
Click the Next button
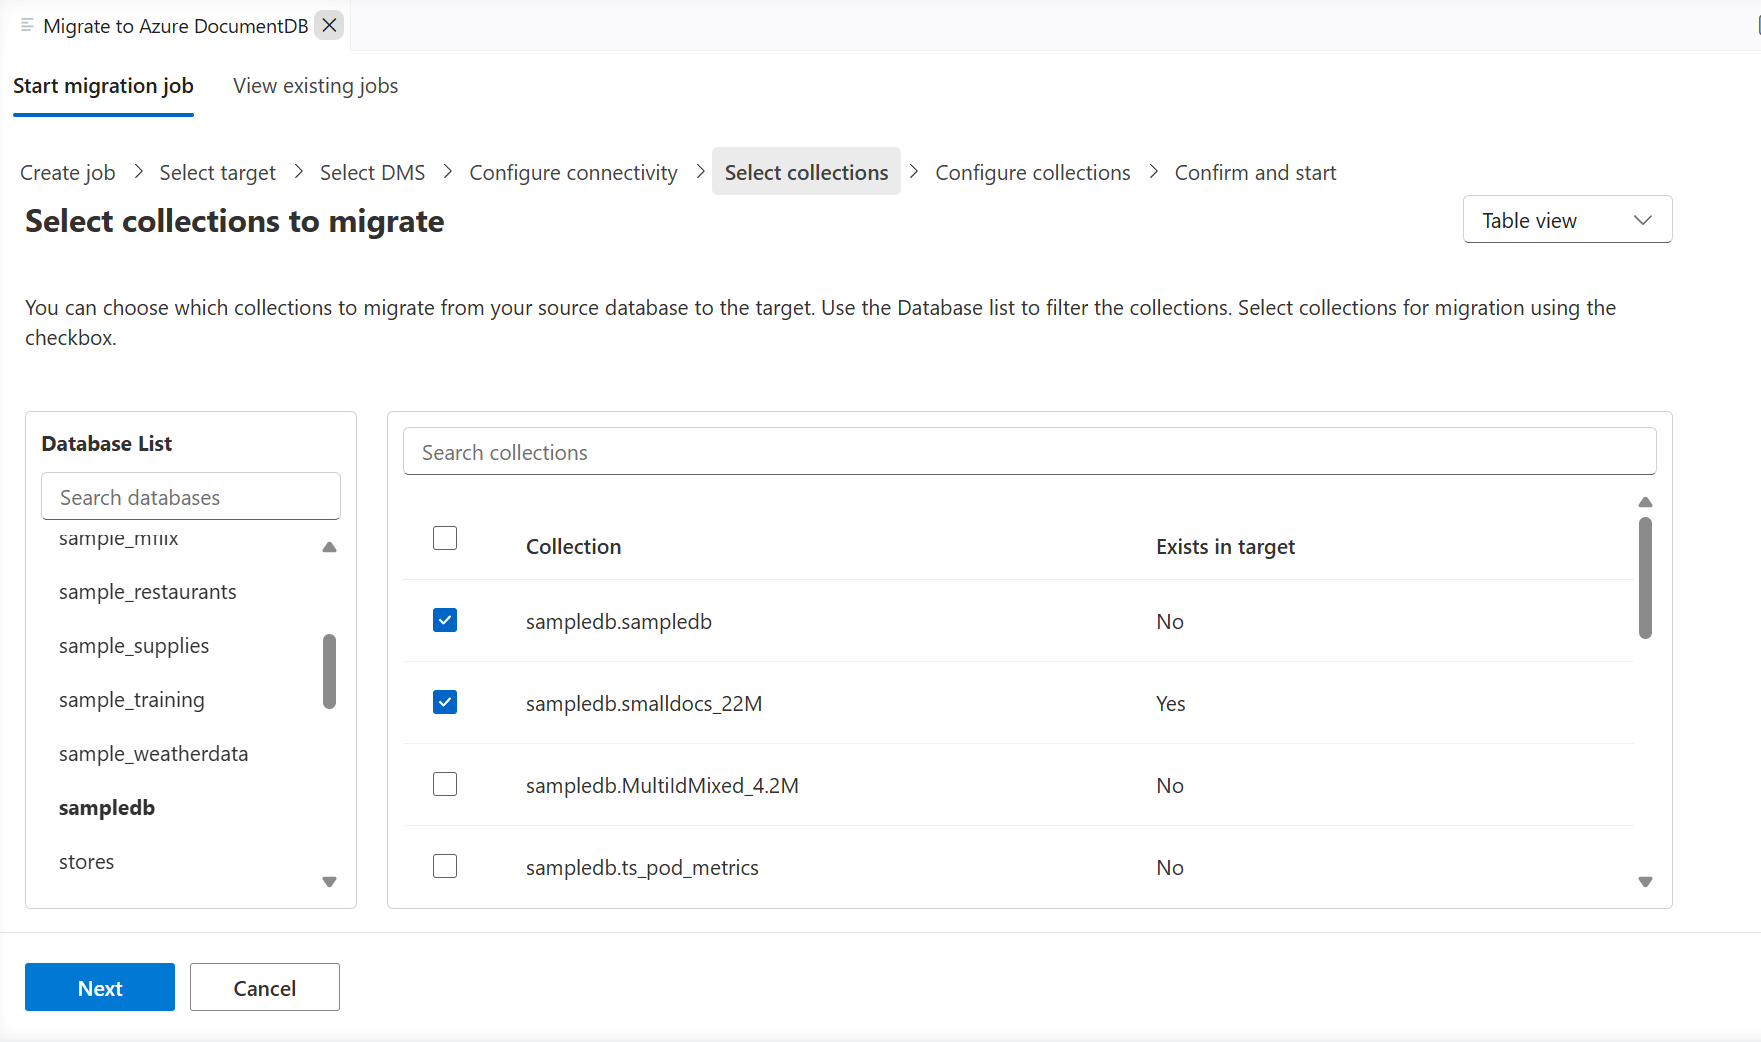100,987
